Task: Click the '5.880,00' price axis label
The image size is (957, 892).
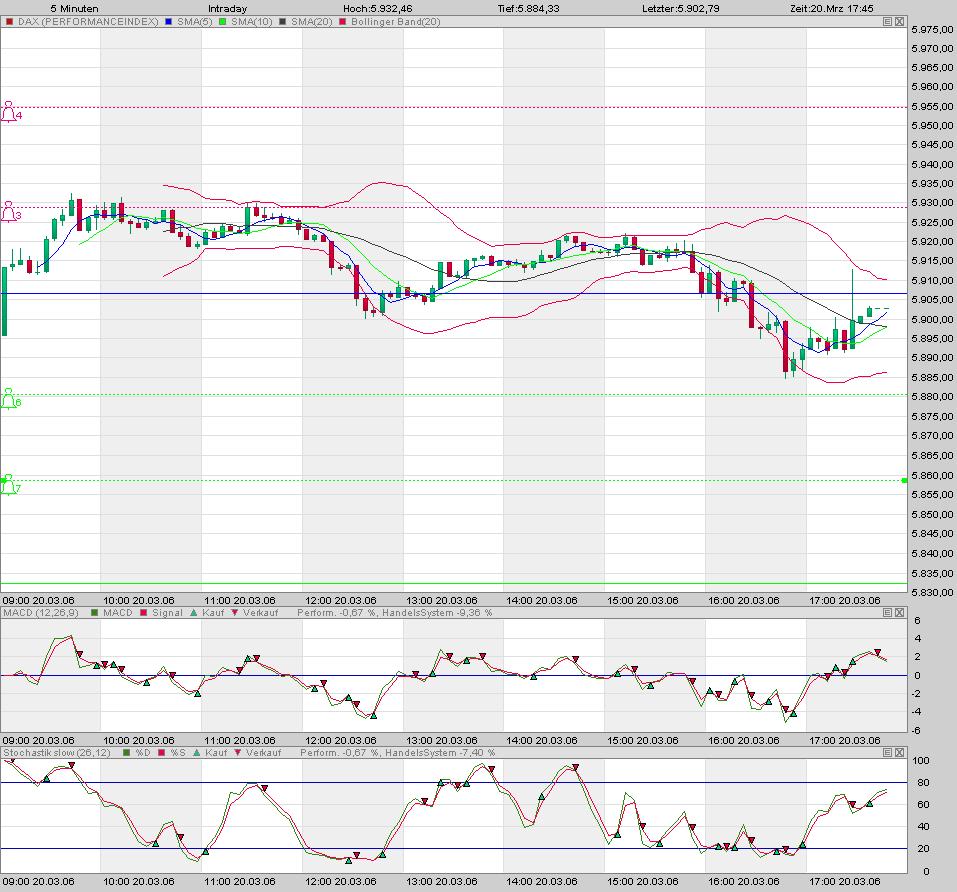Action: point(932,397)
